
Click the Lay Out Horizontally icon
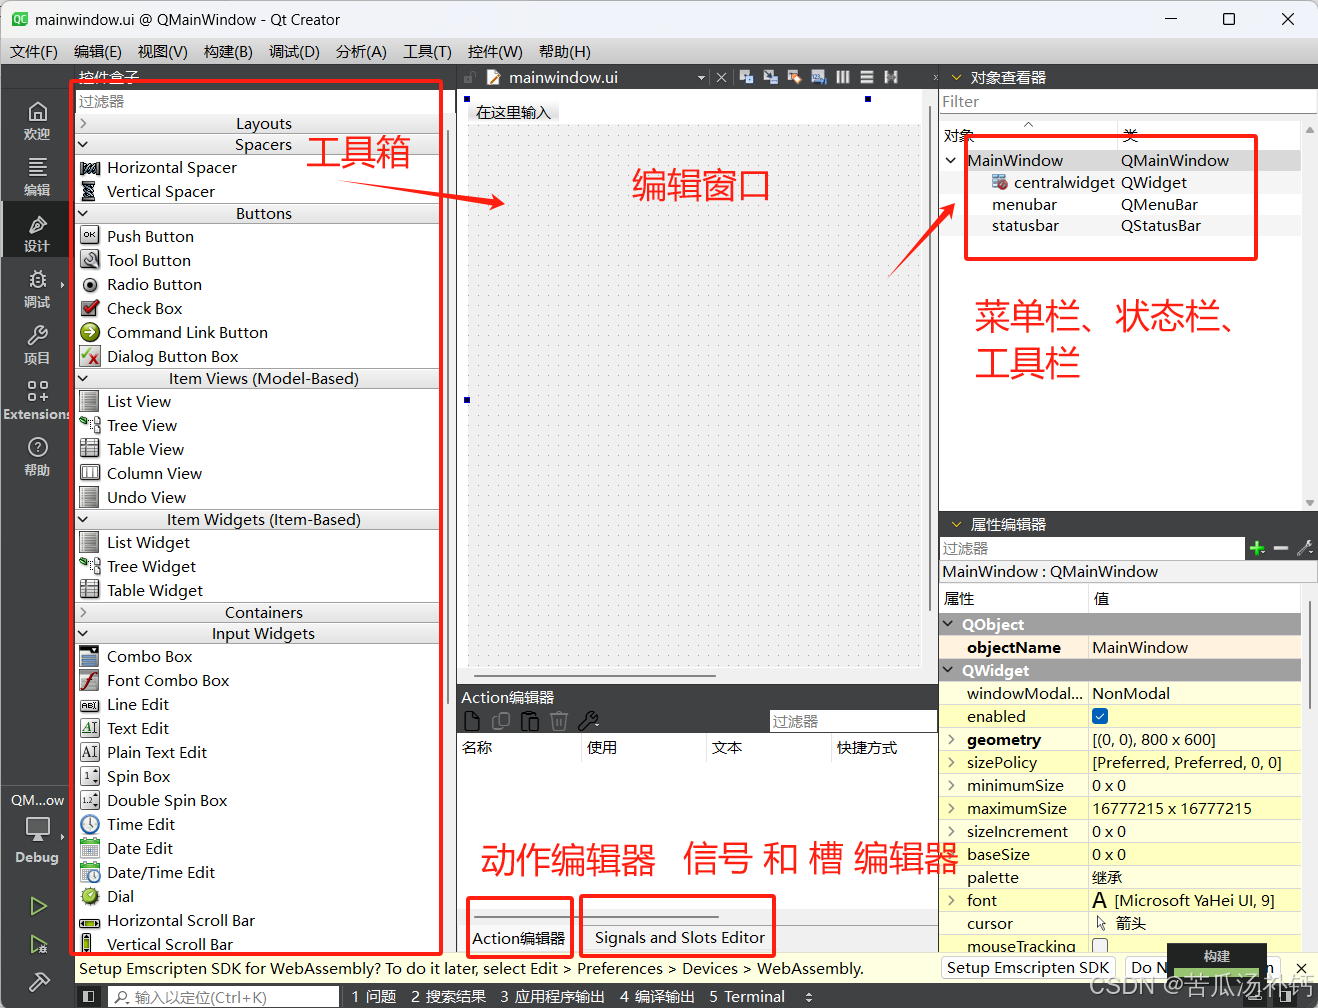click(842, 77)
